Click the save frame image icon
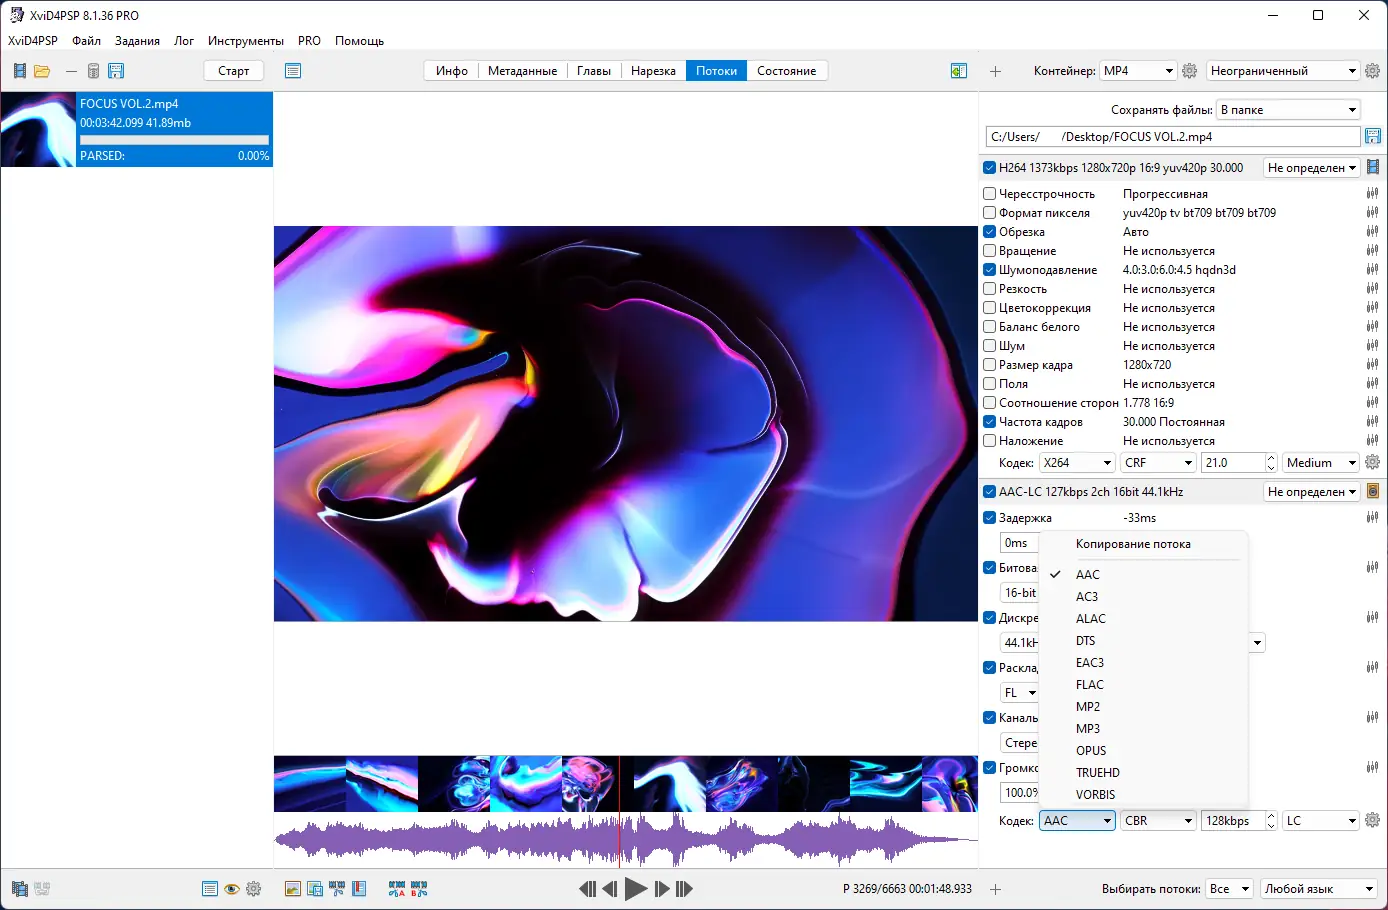 point(315,889)
